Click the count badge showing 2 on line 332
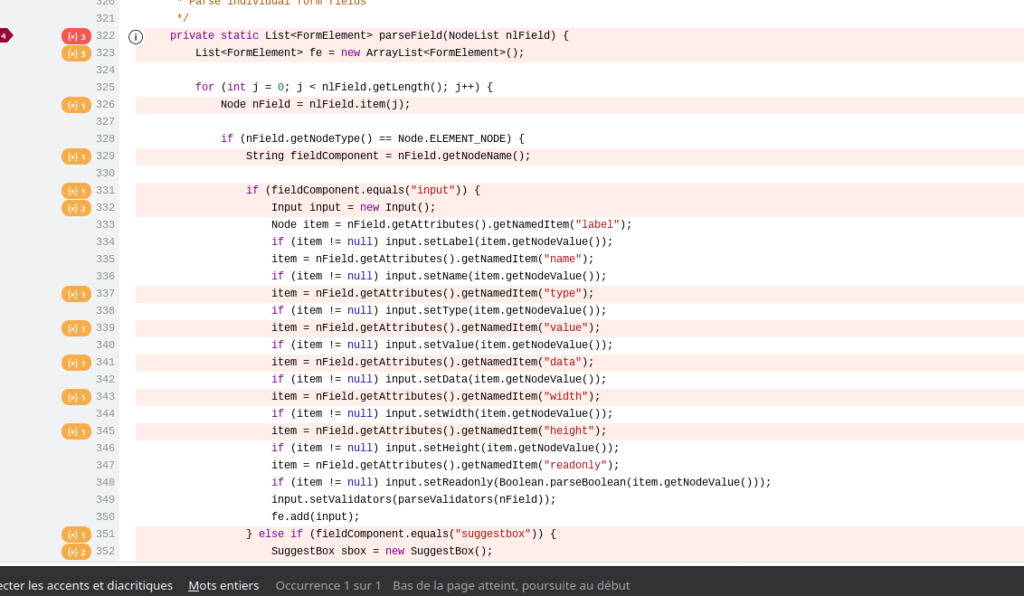Viewport: 1024px width, 596px height. (x=75, y=207)
